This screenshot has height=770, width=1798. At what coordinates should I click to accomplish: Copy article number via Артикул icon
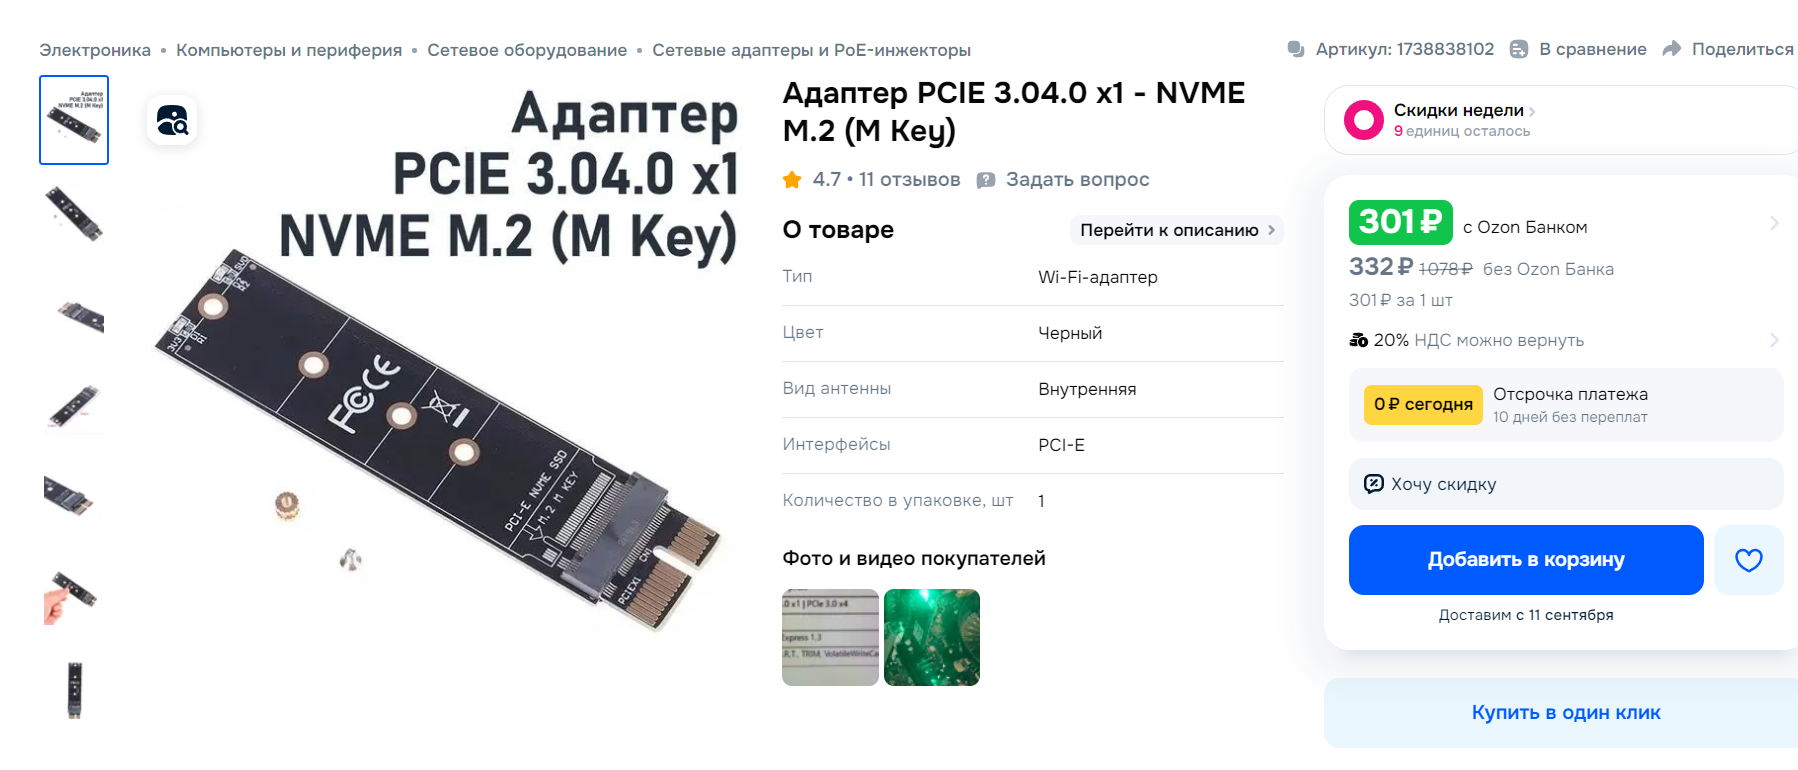(1296, 49)
